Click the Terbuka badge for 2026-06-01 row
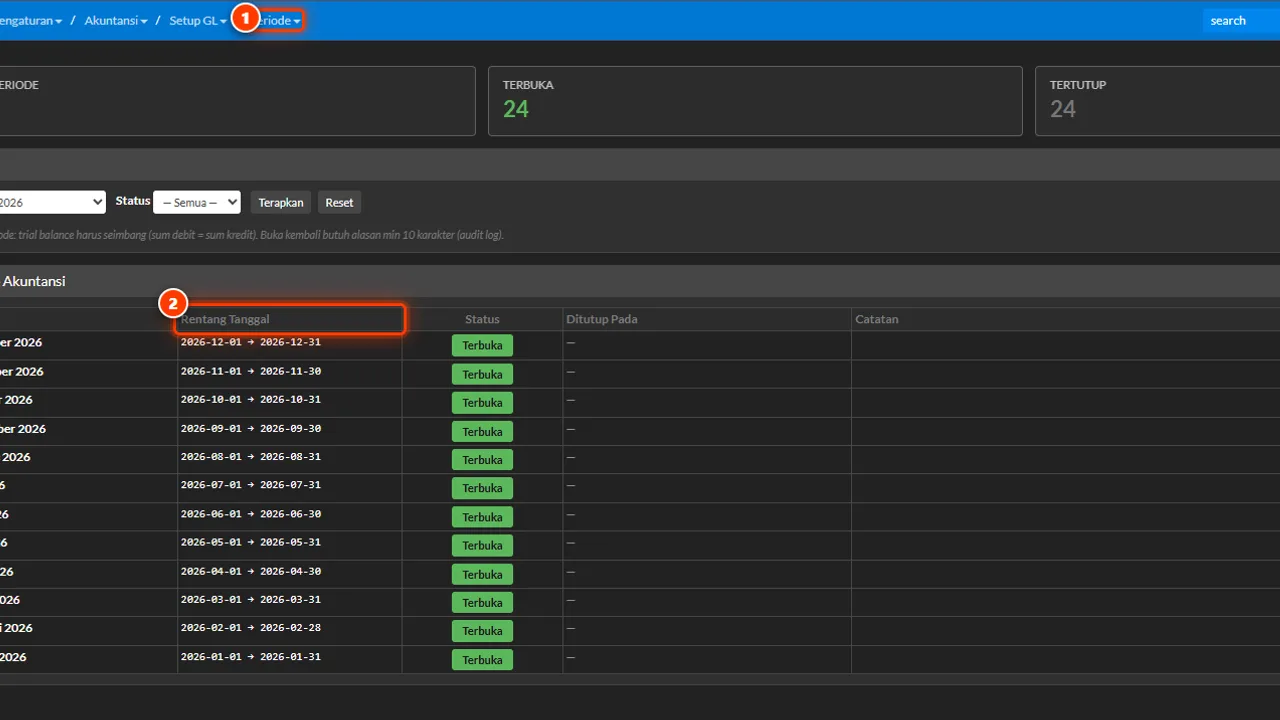This screenshot has width=1280, height=720. [482, 517]
